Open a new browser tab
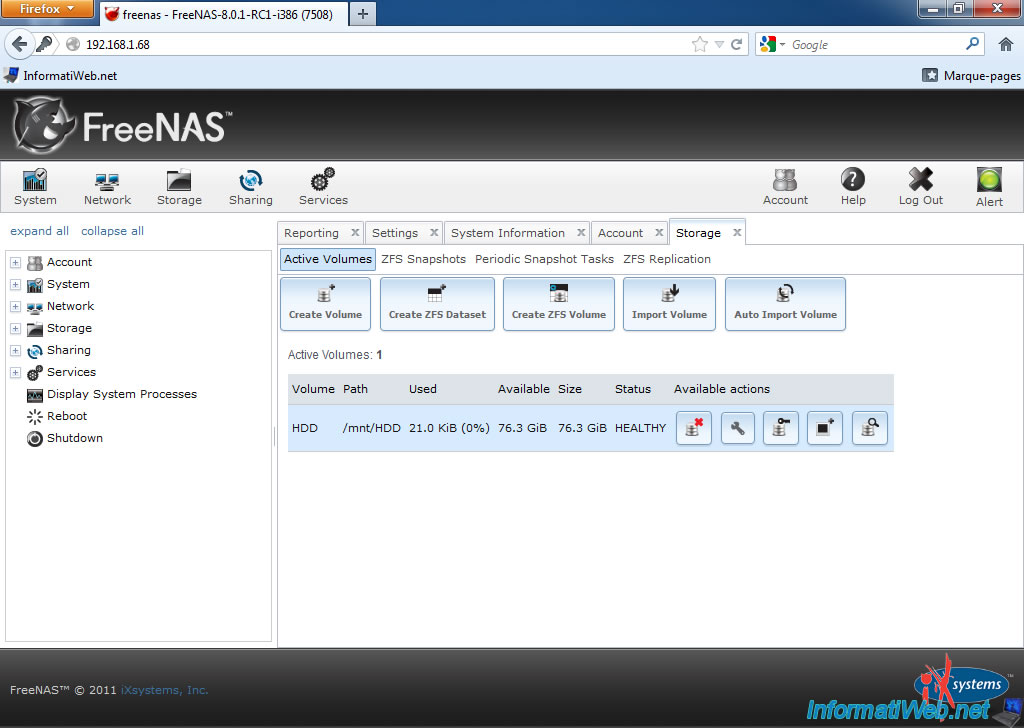This screenshot has height=728, width=1024. (x=363, y=14)
